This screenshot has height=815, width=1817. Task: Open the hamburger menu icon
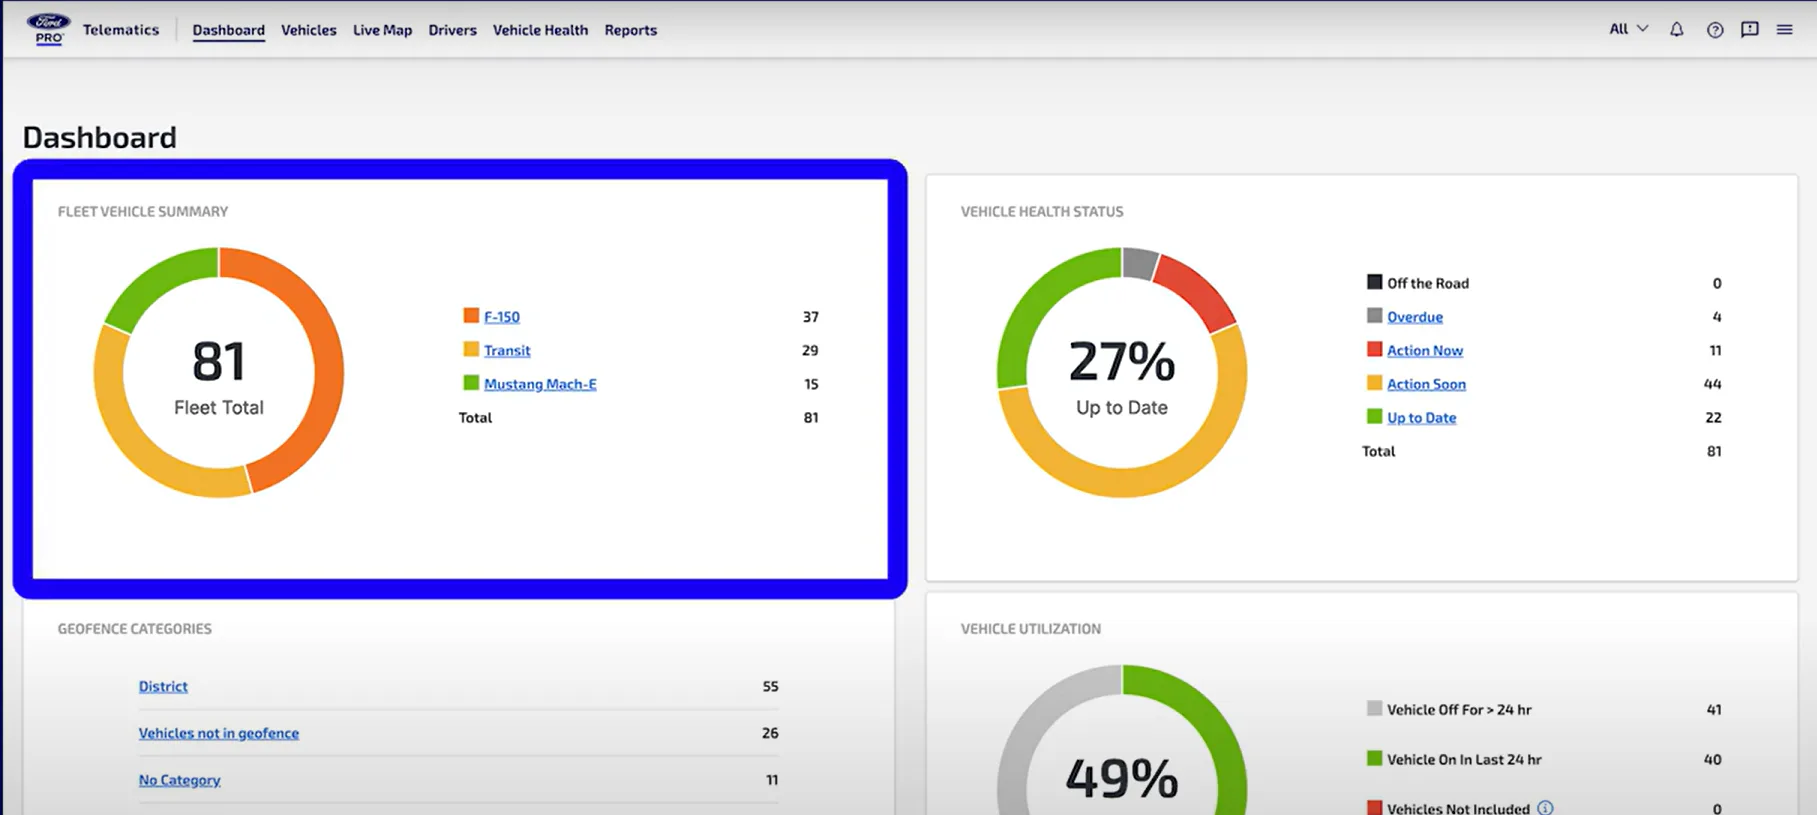click(x=1785, y=30)
